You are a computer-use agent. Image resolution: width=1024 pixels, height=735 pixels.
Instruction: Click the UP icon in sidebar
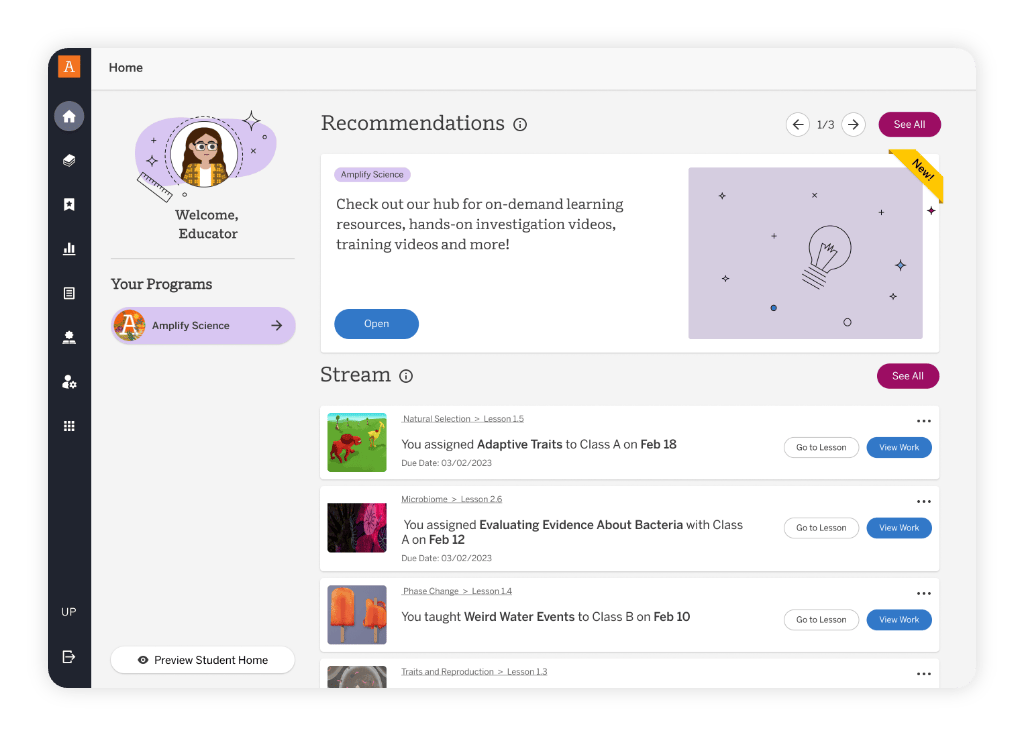(x=69, y=612)
